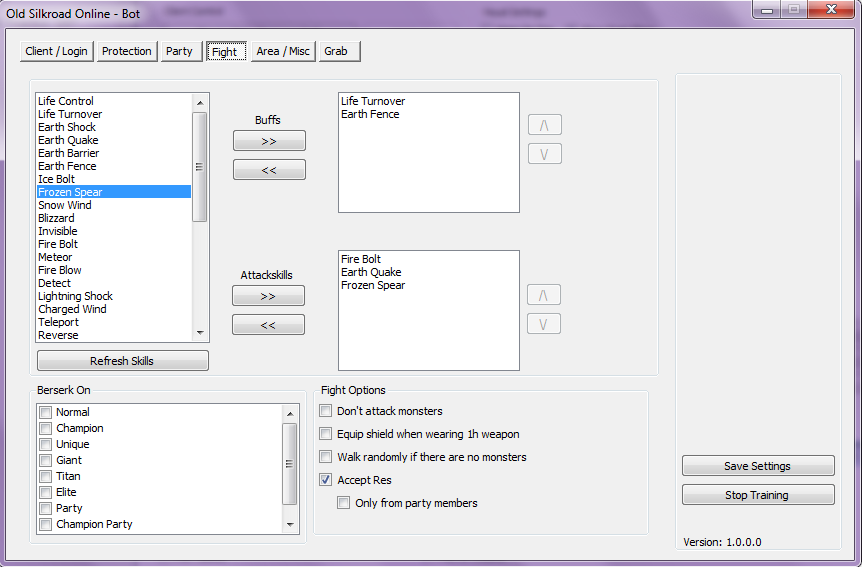The height and width of the screenshot is (567, 862).
Task: Select Earth Barrier skill
Action: 114,153
